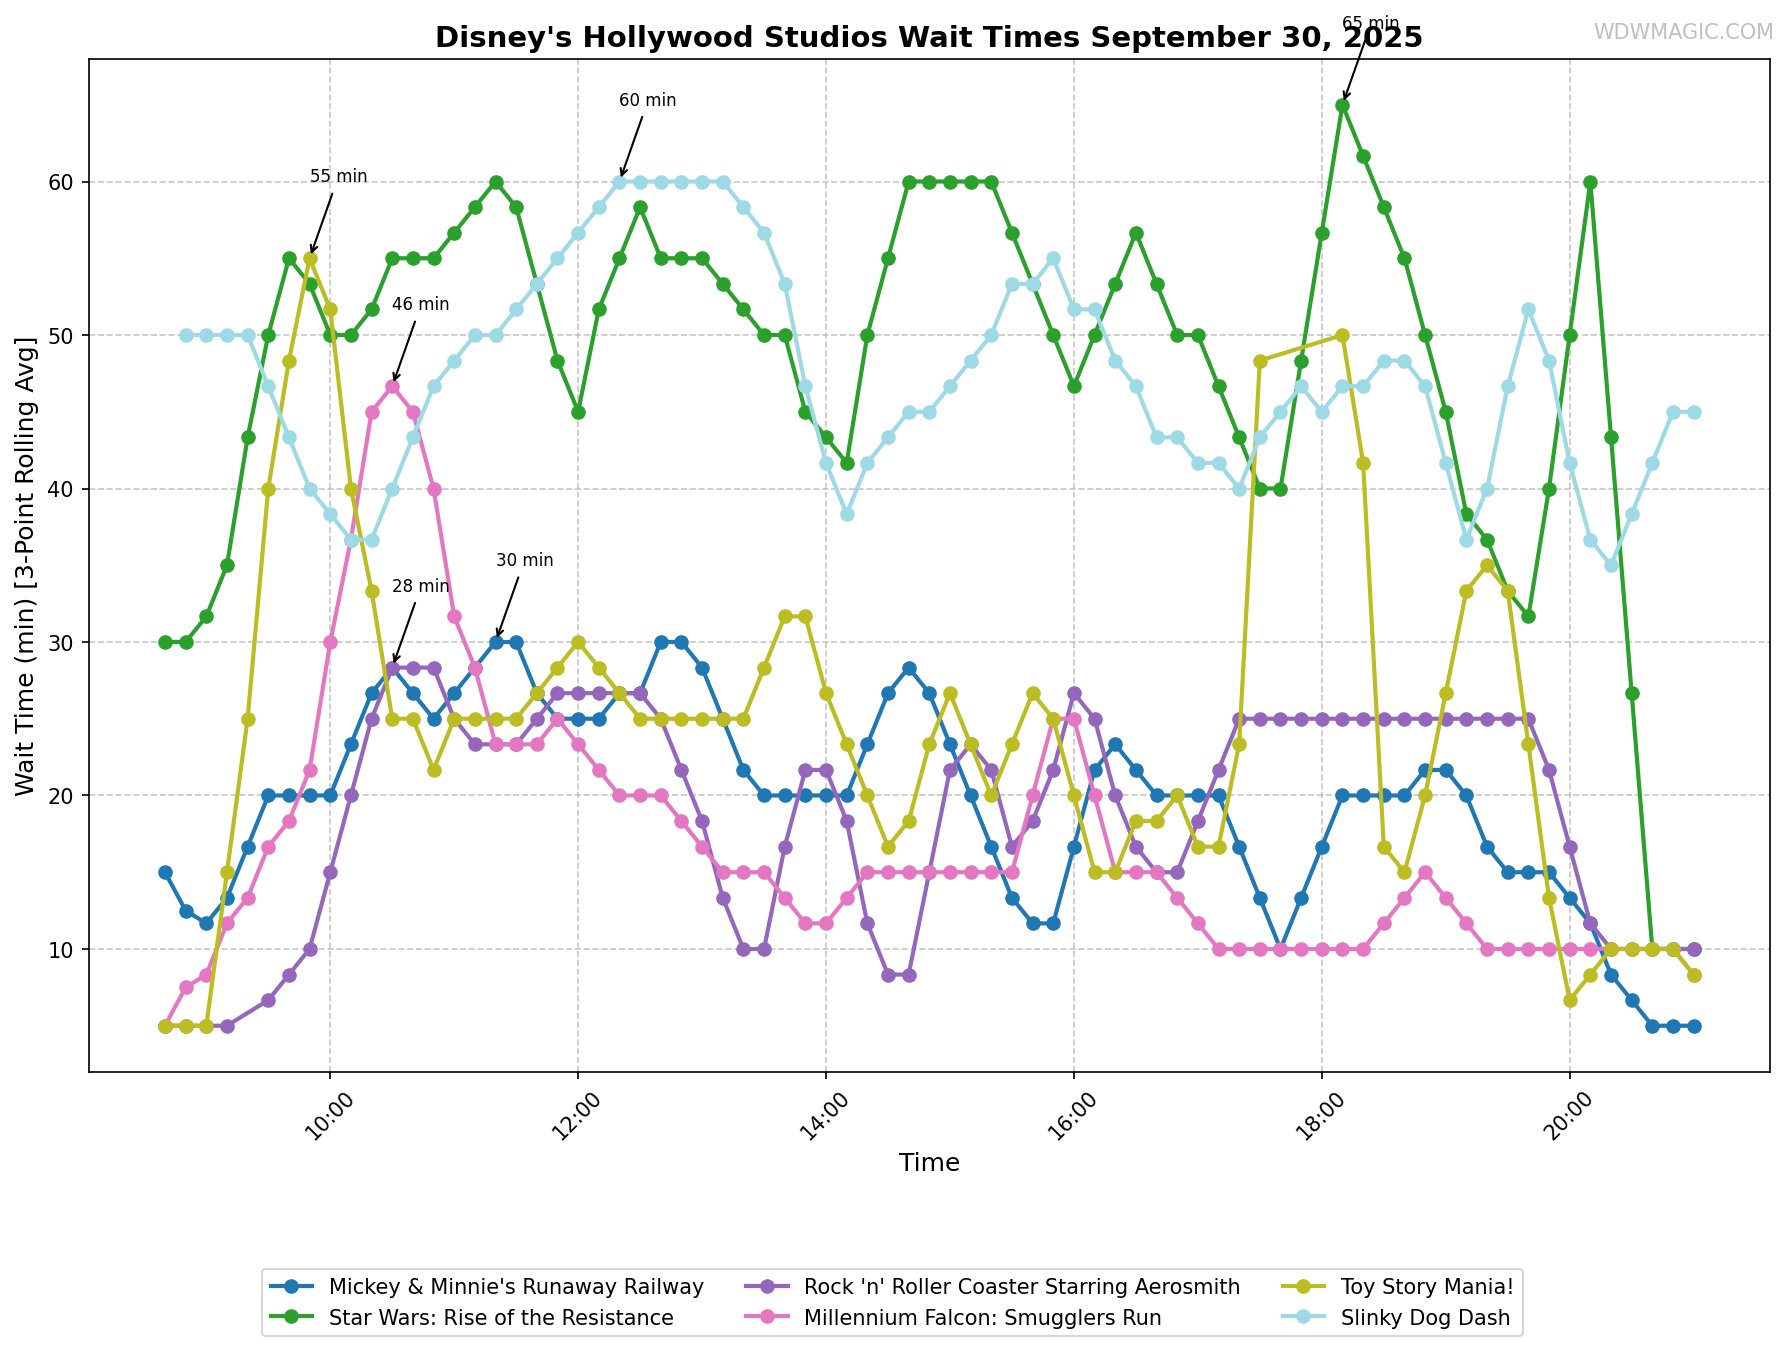Click the 40 tick label on the y-axis

point(62,489)
